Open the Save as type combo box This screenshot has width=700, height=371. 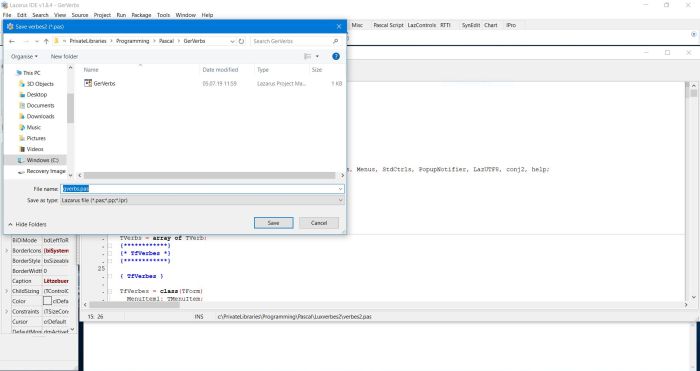(202, 200)
